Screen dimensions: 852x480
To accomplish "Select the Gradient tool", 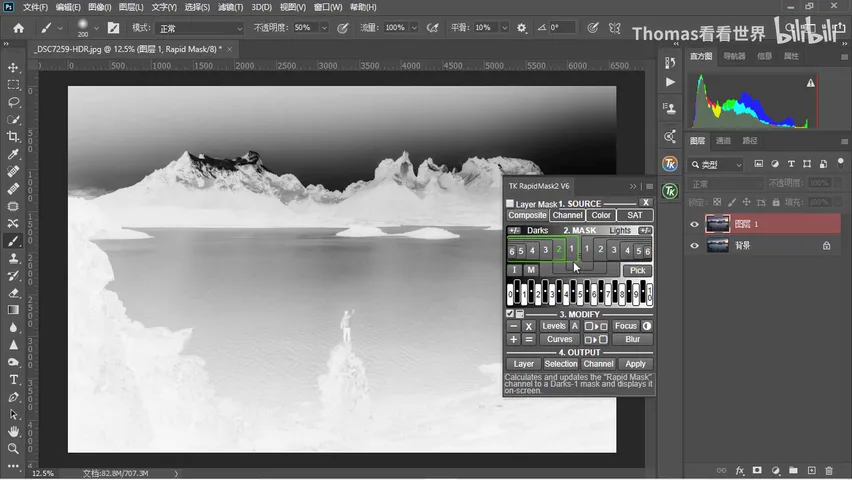I will pyautogui.click(x=14, y=310).
